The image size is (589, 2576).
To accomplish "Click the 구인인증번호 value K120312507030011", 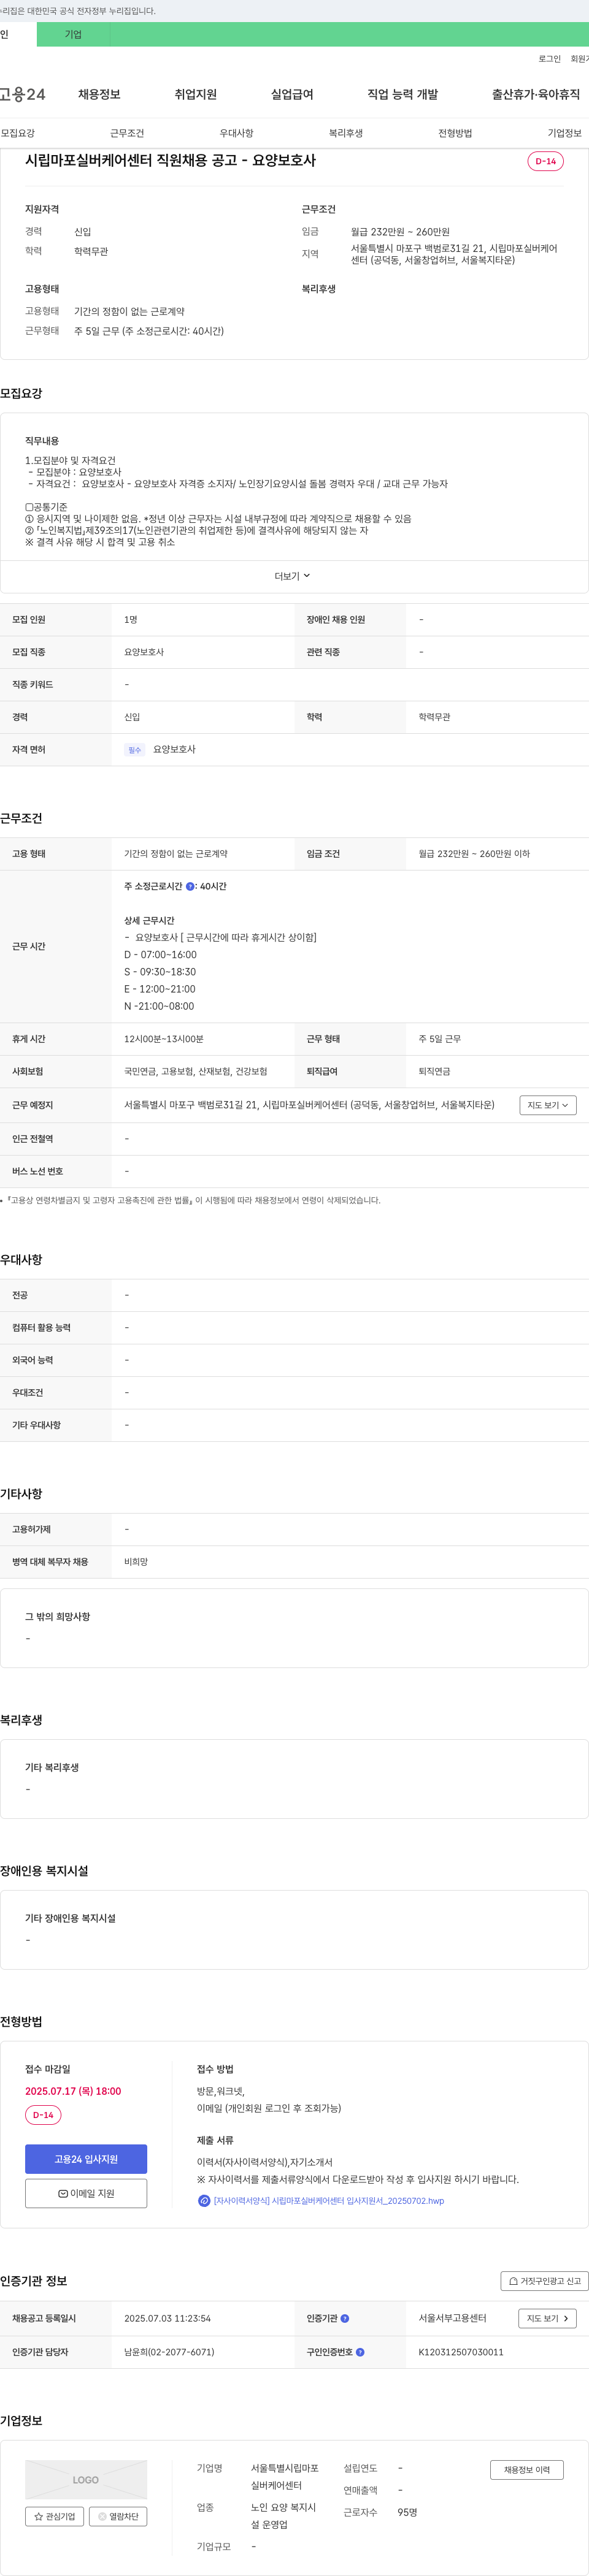I will 461,2352.
